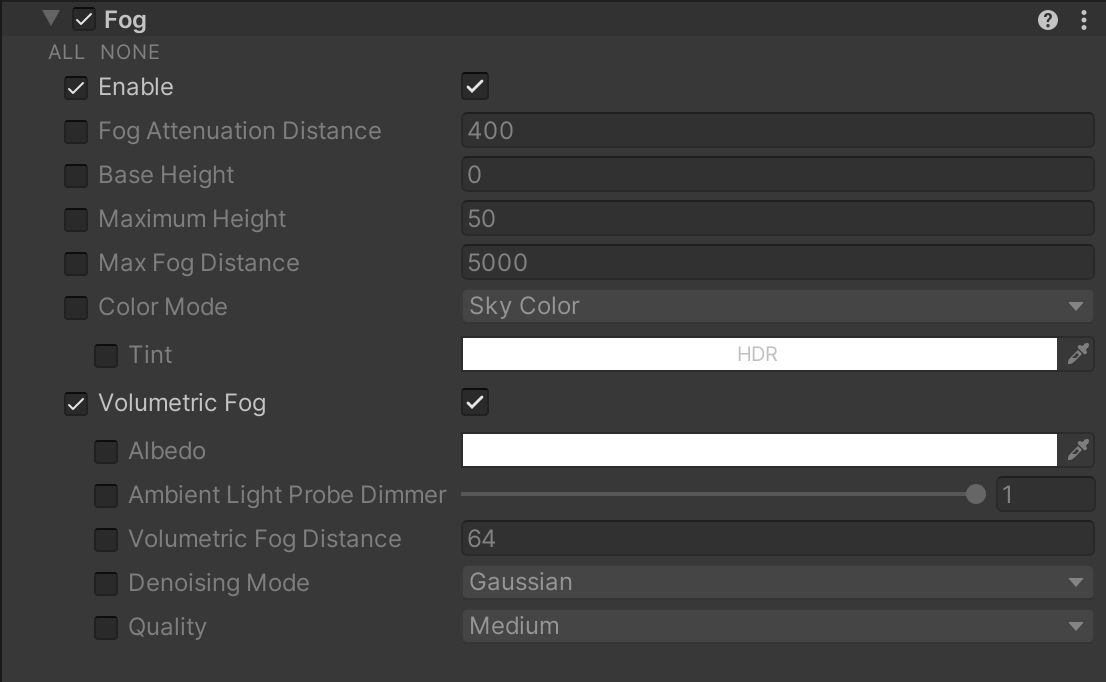Enable the Max Fog Distance override
The width and height of the screenshot is (1106, 682).
(76, 262)
